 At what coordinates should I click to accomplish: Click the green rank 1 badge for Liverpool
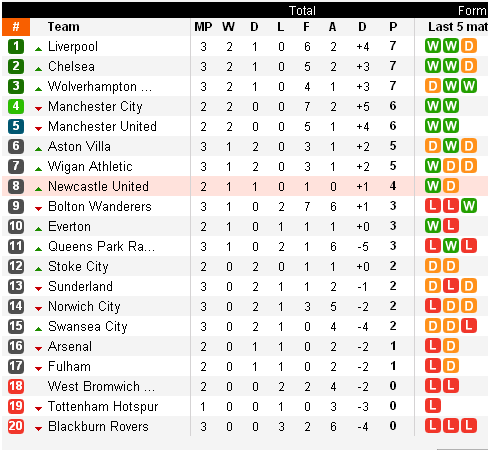(x=16, y=46)
